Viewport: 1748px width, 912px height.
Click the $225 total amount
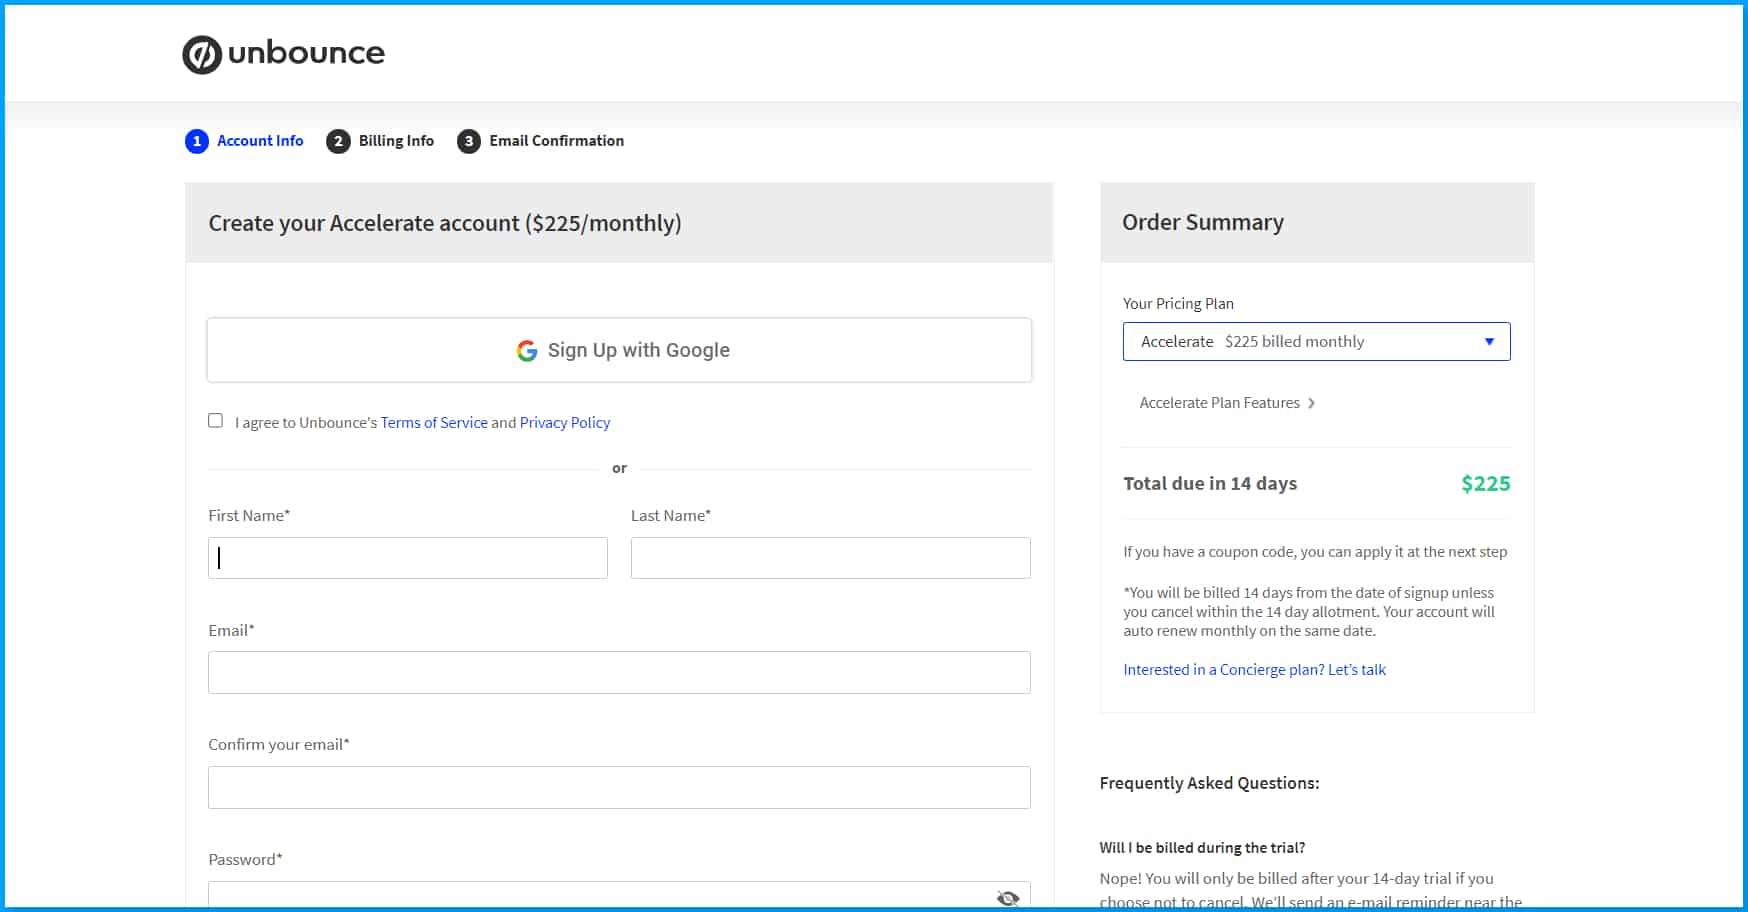(1486, 484)
